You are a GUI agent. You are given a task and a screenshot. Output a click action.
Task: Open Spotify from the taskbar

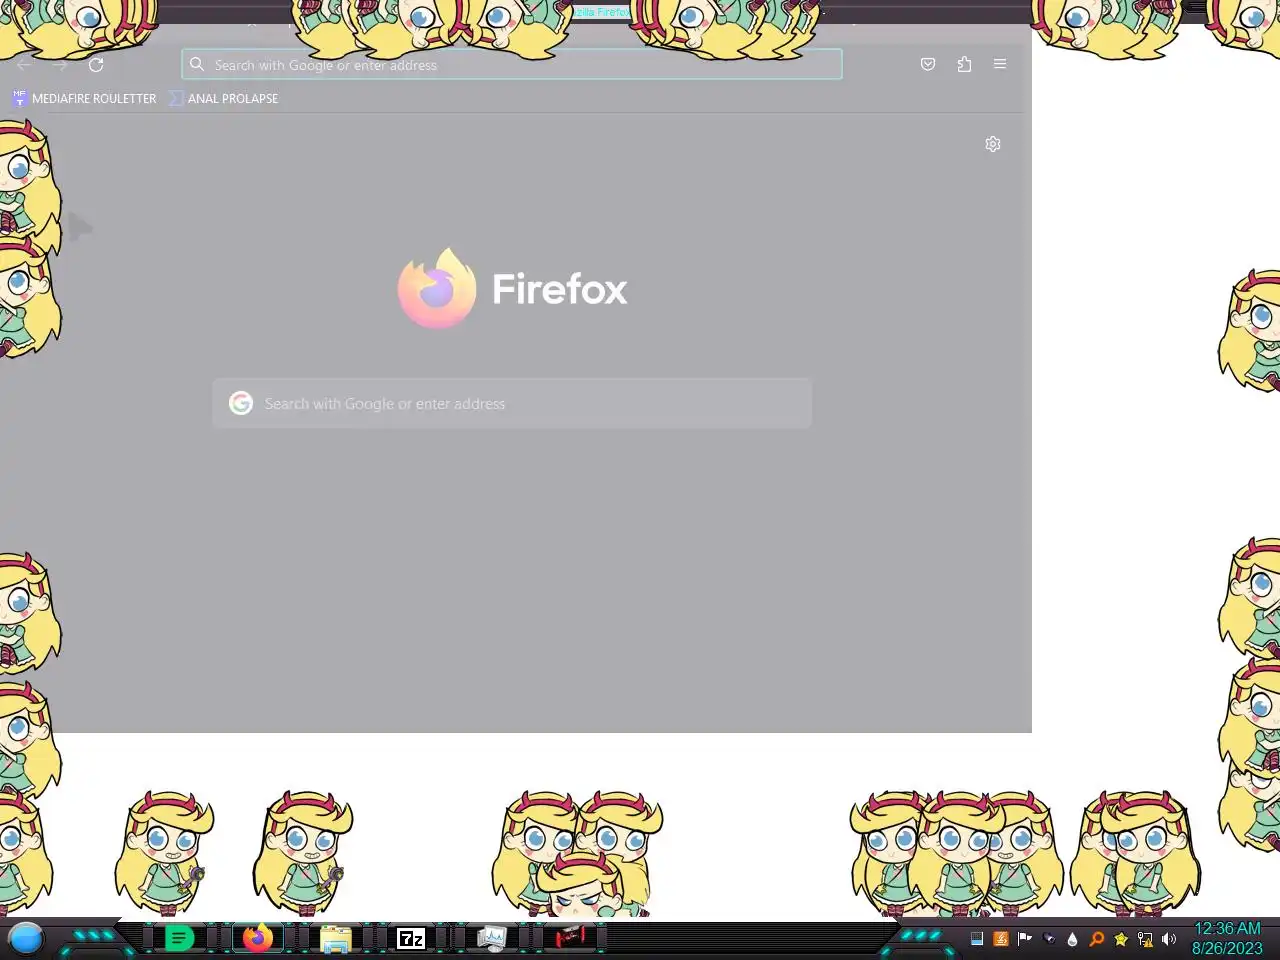coord(179,938)
